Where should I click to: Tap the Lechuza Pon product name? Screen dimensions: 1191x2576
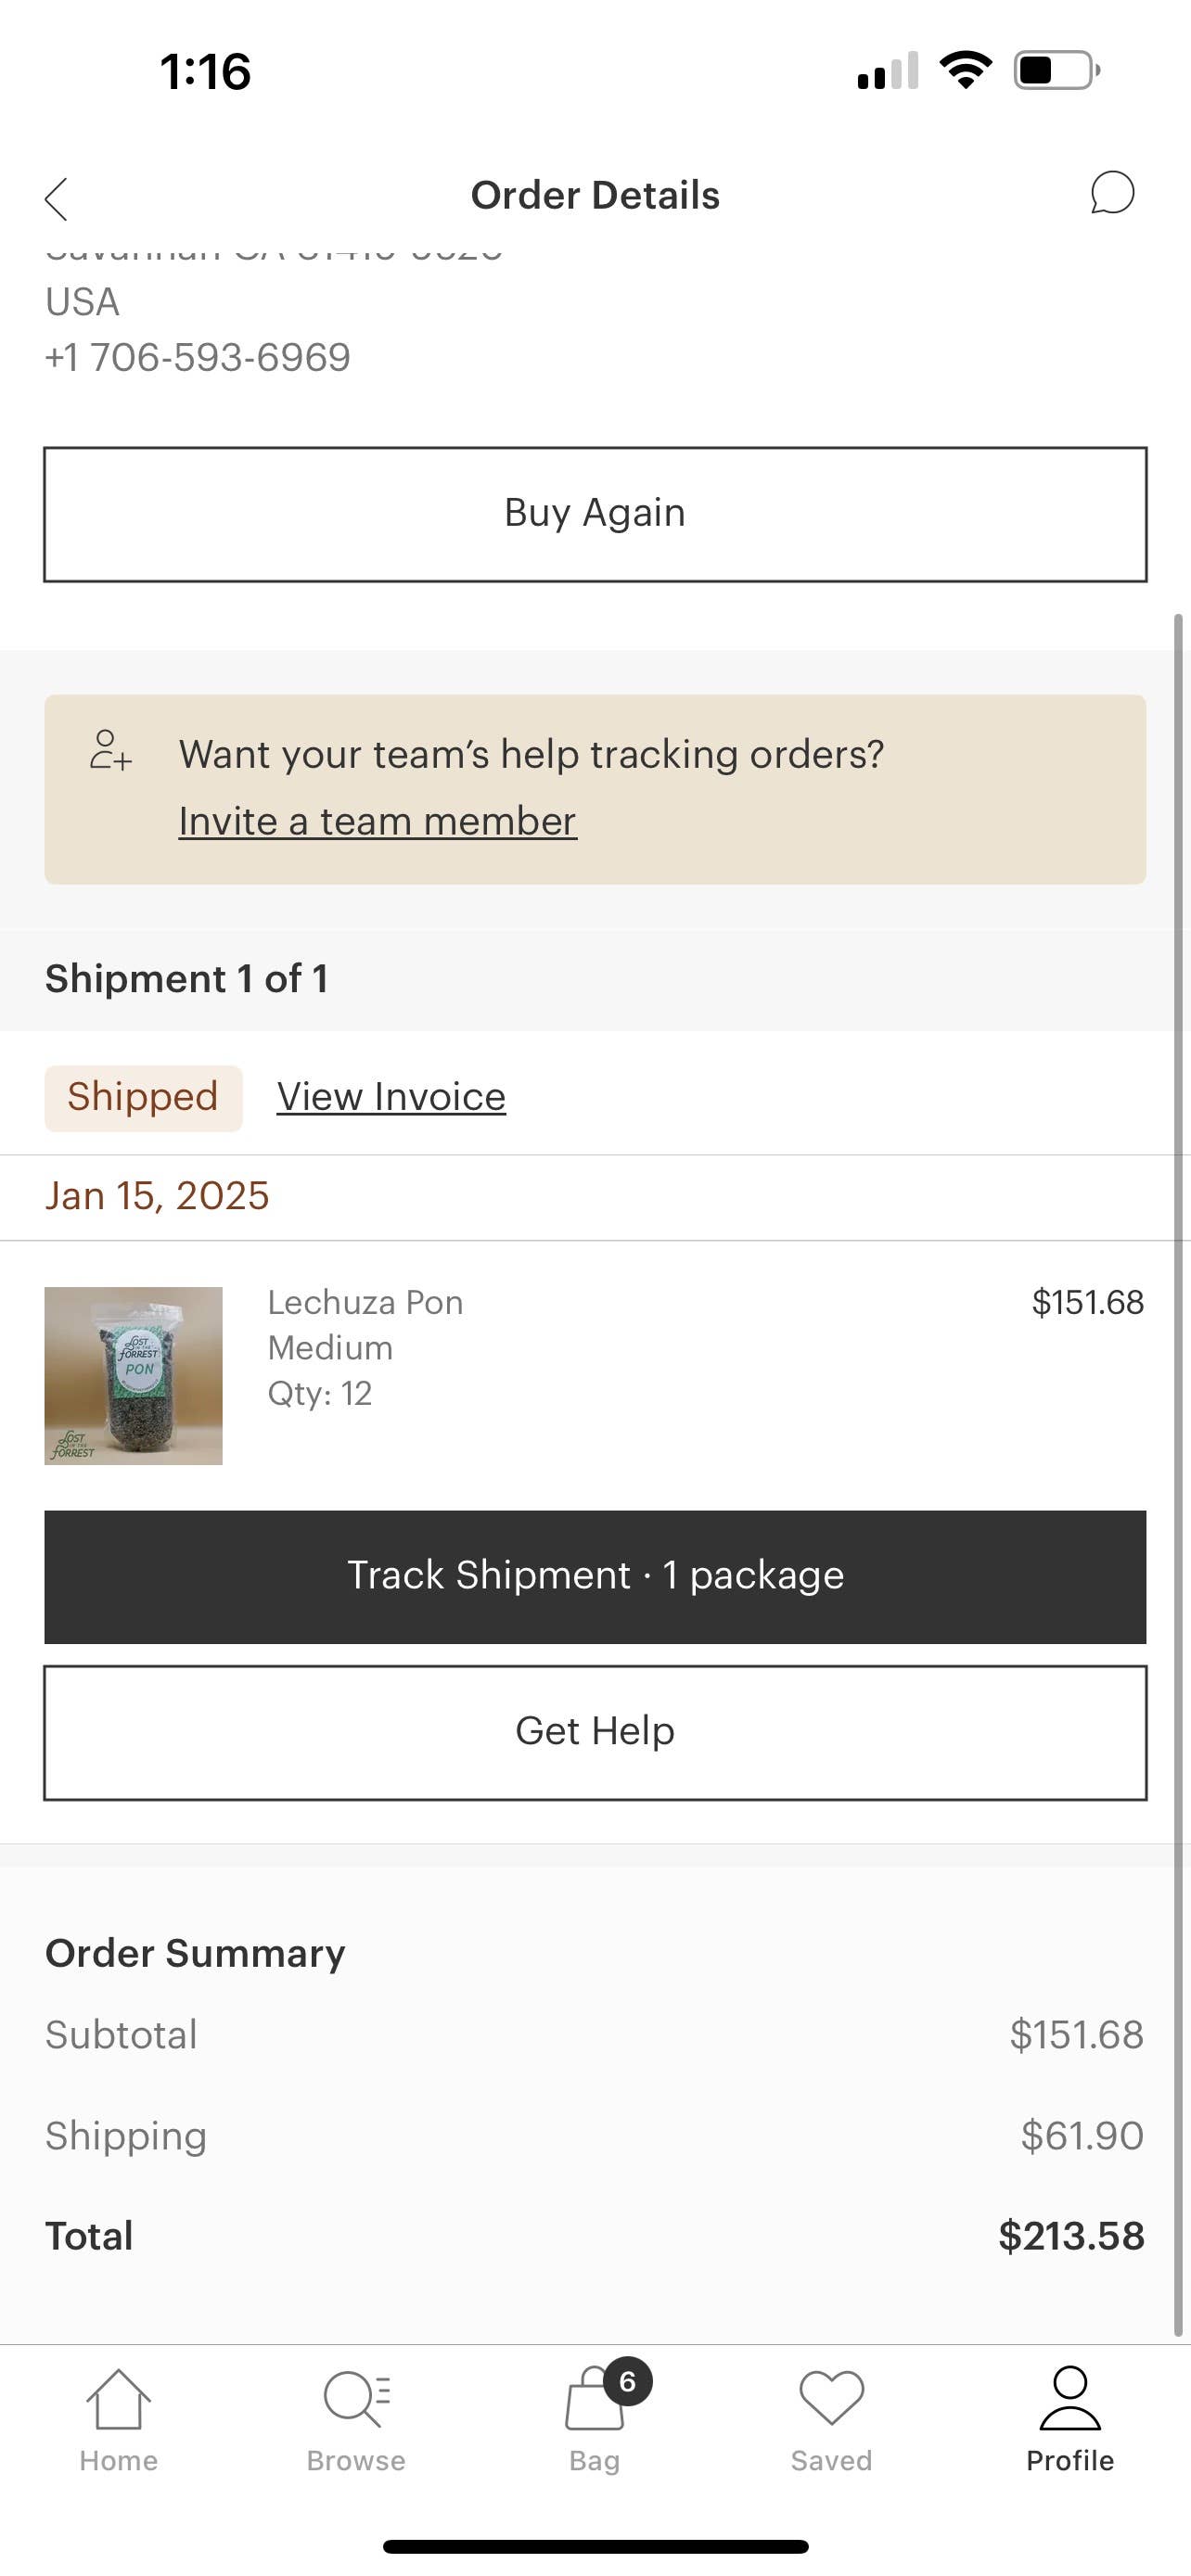(x=365, y=1302)
